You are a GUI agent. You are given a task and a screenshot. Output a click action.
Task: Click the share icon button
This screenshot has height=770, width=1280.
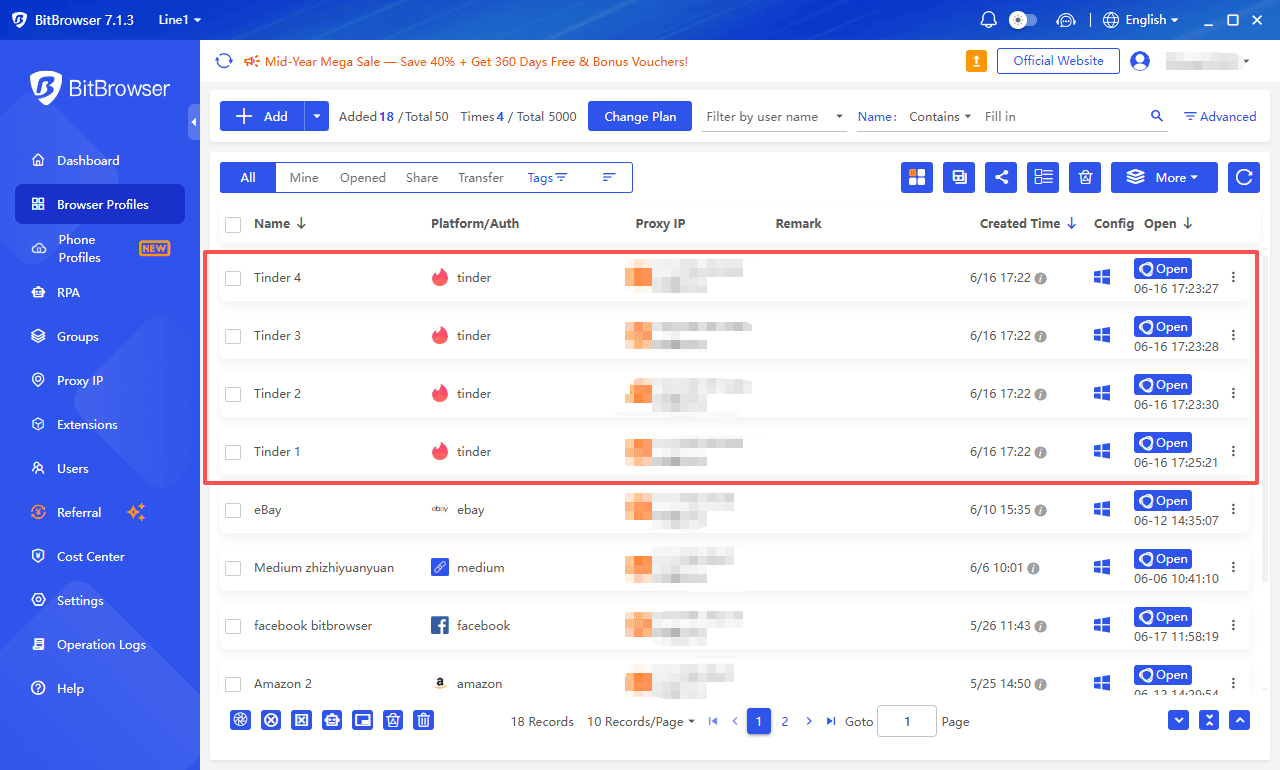(x=1001, y=177)
